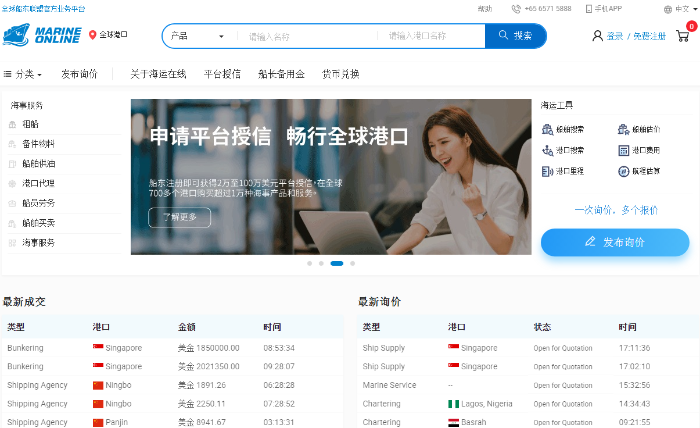Open the shopping cart icon
The height and width of the screenshot is (428, 700).
coord(682,35)
